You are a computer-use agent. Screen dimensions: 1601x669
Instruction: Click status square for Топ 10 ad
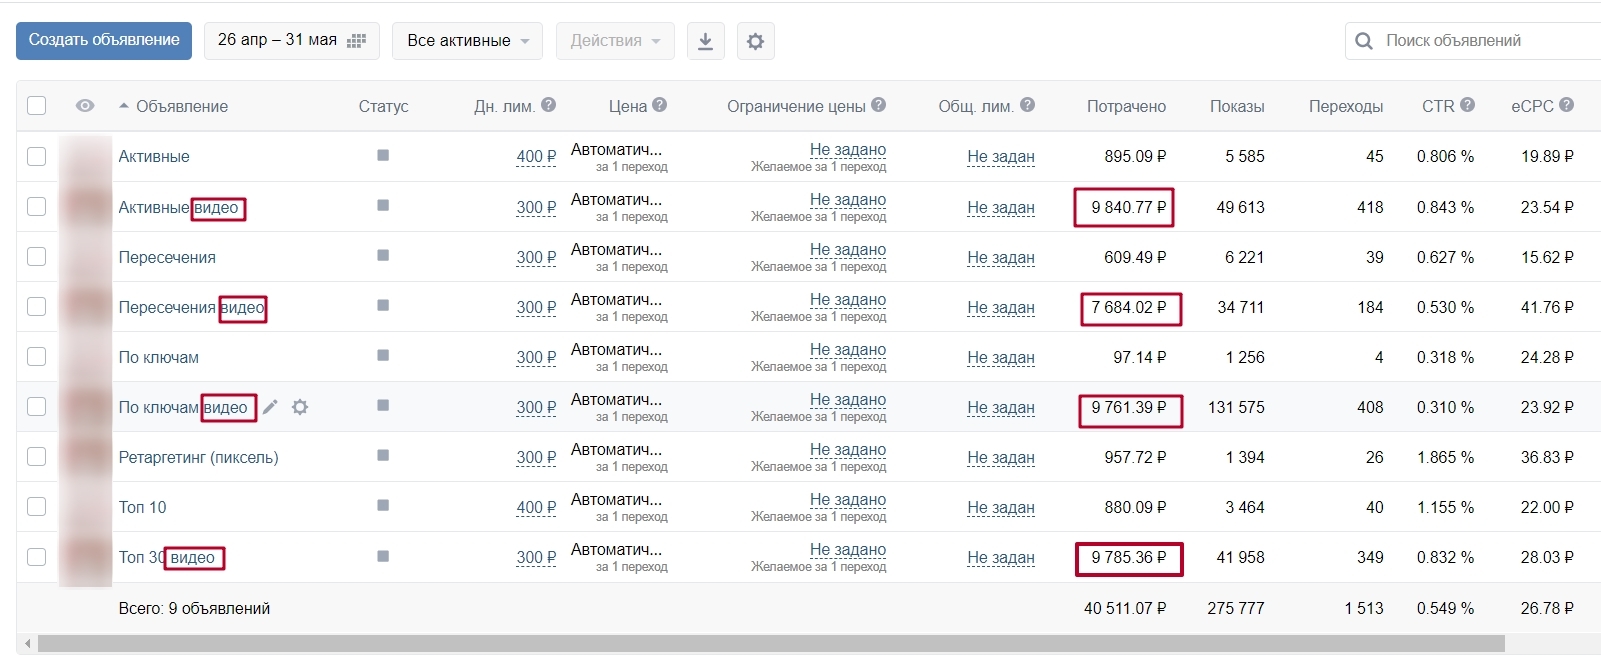tap(383, 506)
